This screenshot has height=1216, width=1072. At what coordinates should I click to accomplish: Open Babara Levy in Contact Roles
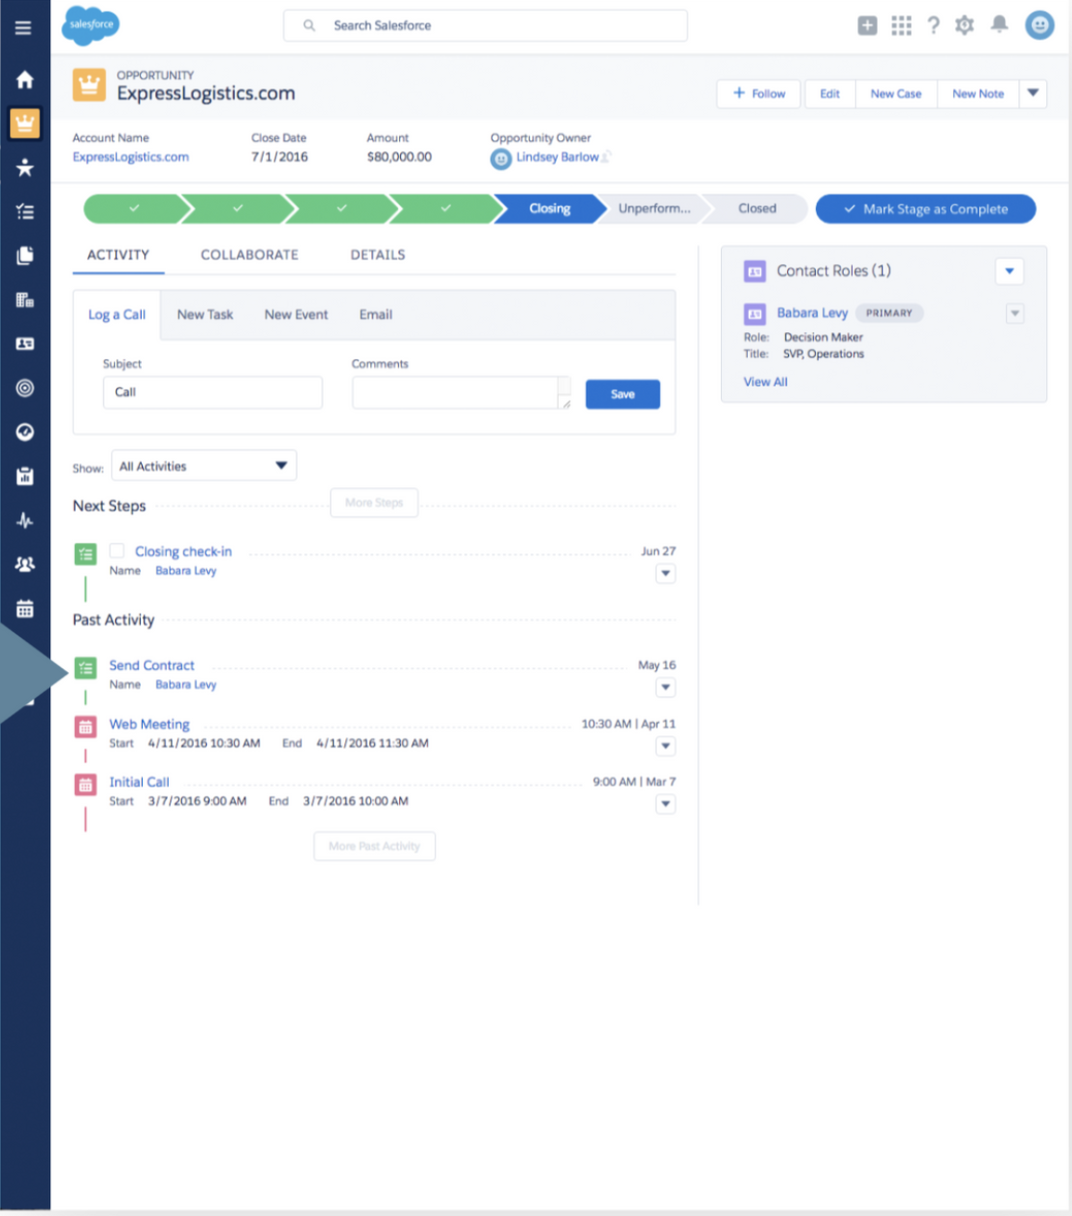tap(812, 313)
